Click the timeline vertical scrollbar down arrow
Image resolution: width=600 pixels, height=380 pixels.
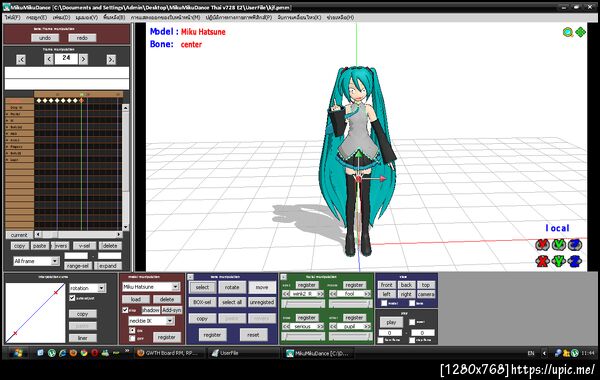coord(125,227)
